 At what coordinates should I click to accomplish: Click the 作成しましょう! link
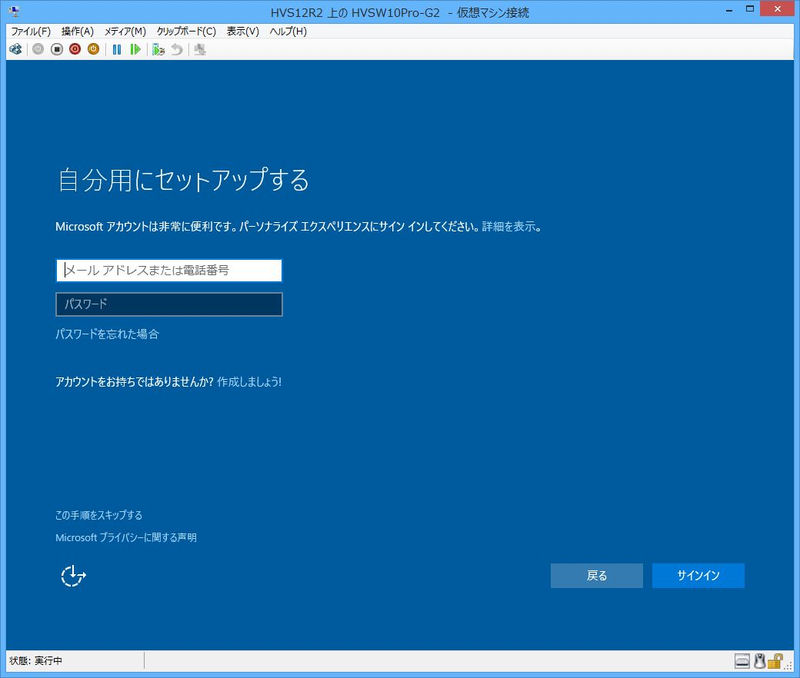249,382
